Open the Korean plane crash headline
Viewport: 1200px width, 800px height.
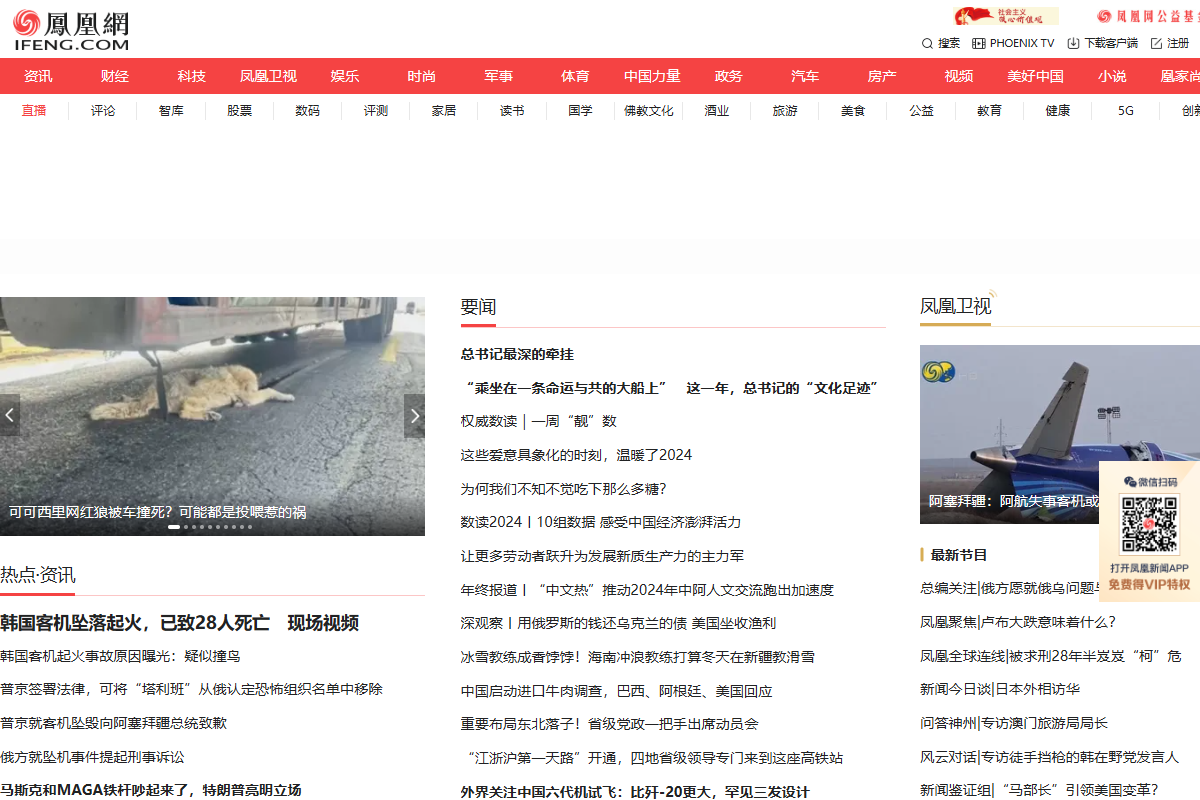pyautogui.click(x=182, y=622)
